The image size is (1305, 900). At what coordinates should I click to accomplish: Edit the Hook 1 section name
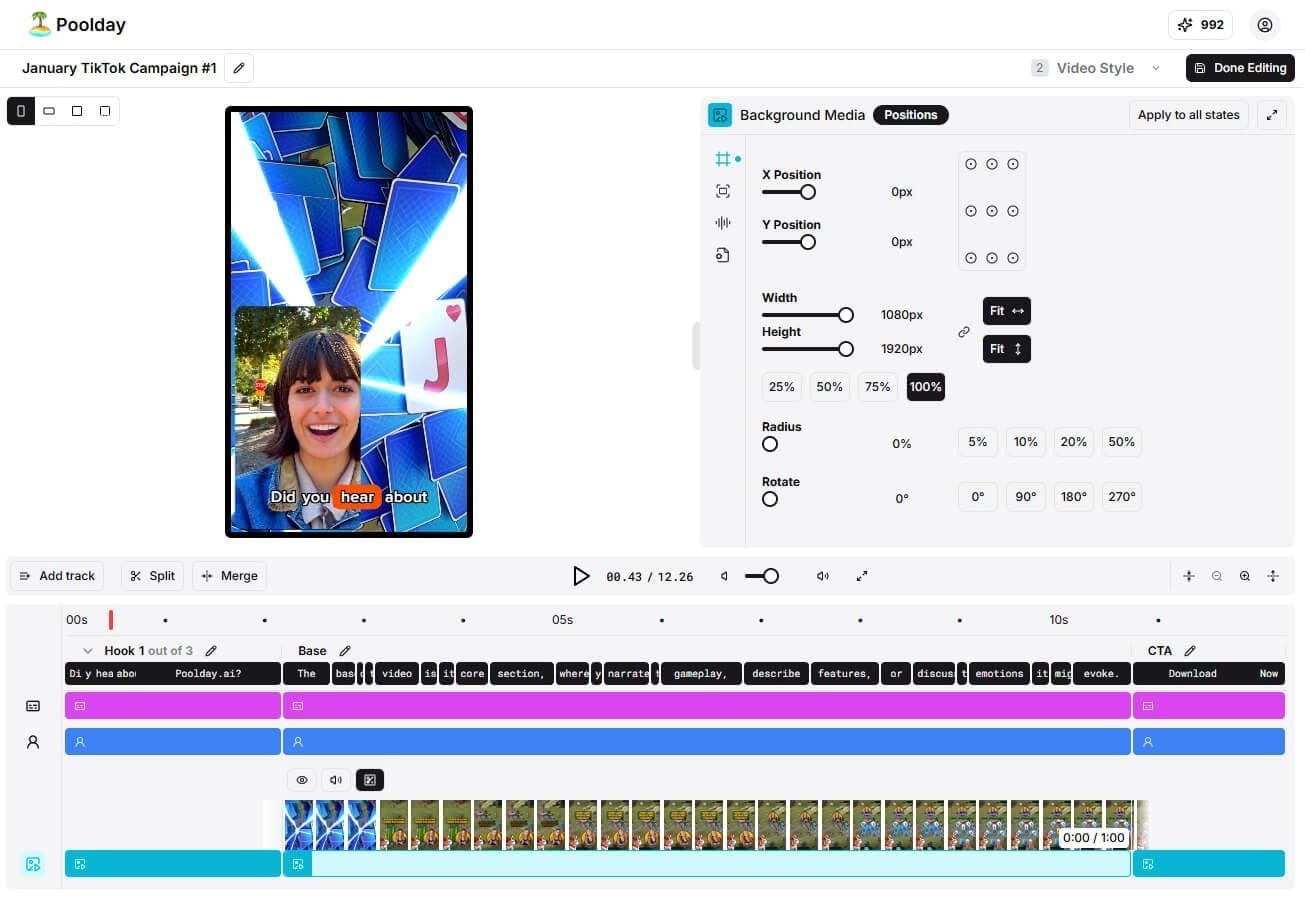211,651
